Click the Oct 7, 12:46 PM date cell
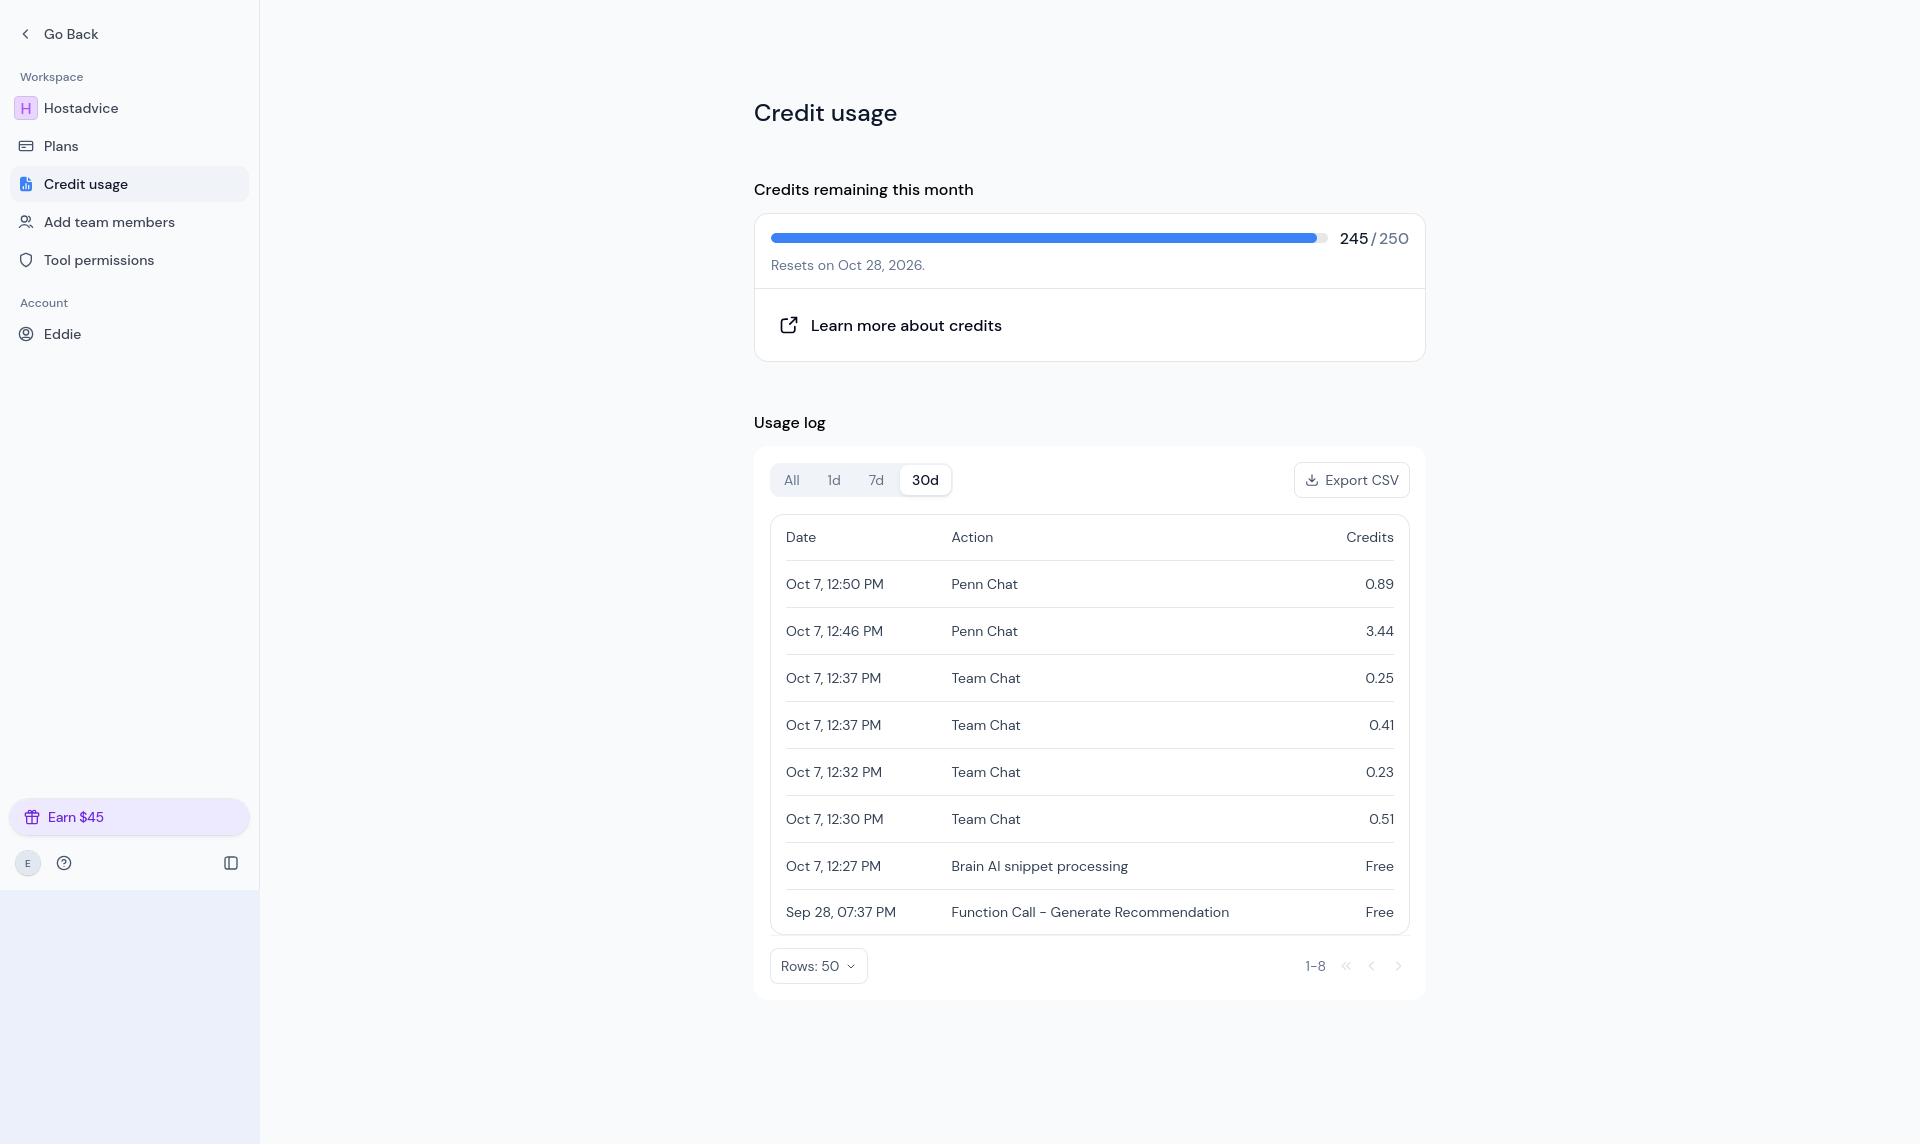This screenshot has height=1145, width=1920. [x=834, y=632]
